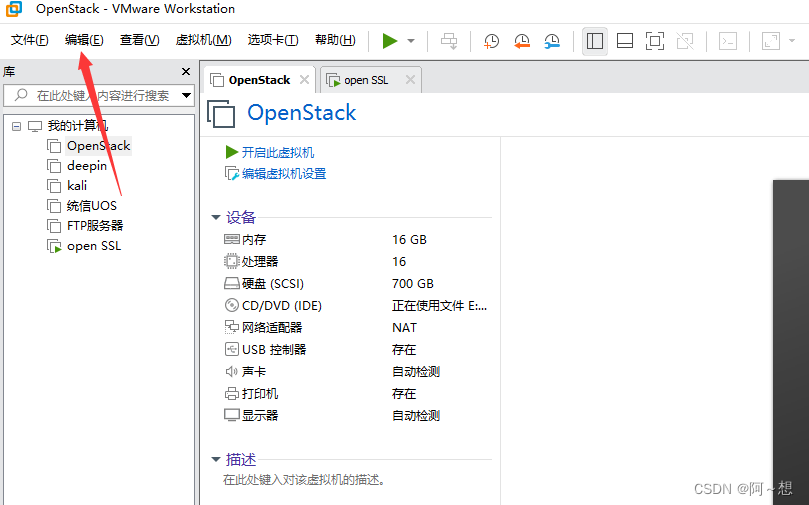Image resolution: width=809 pixels, height=505 pixels.
Task: Collapse the 描述 section
Action: pyautogui.click(x=216, y=459)
